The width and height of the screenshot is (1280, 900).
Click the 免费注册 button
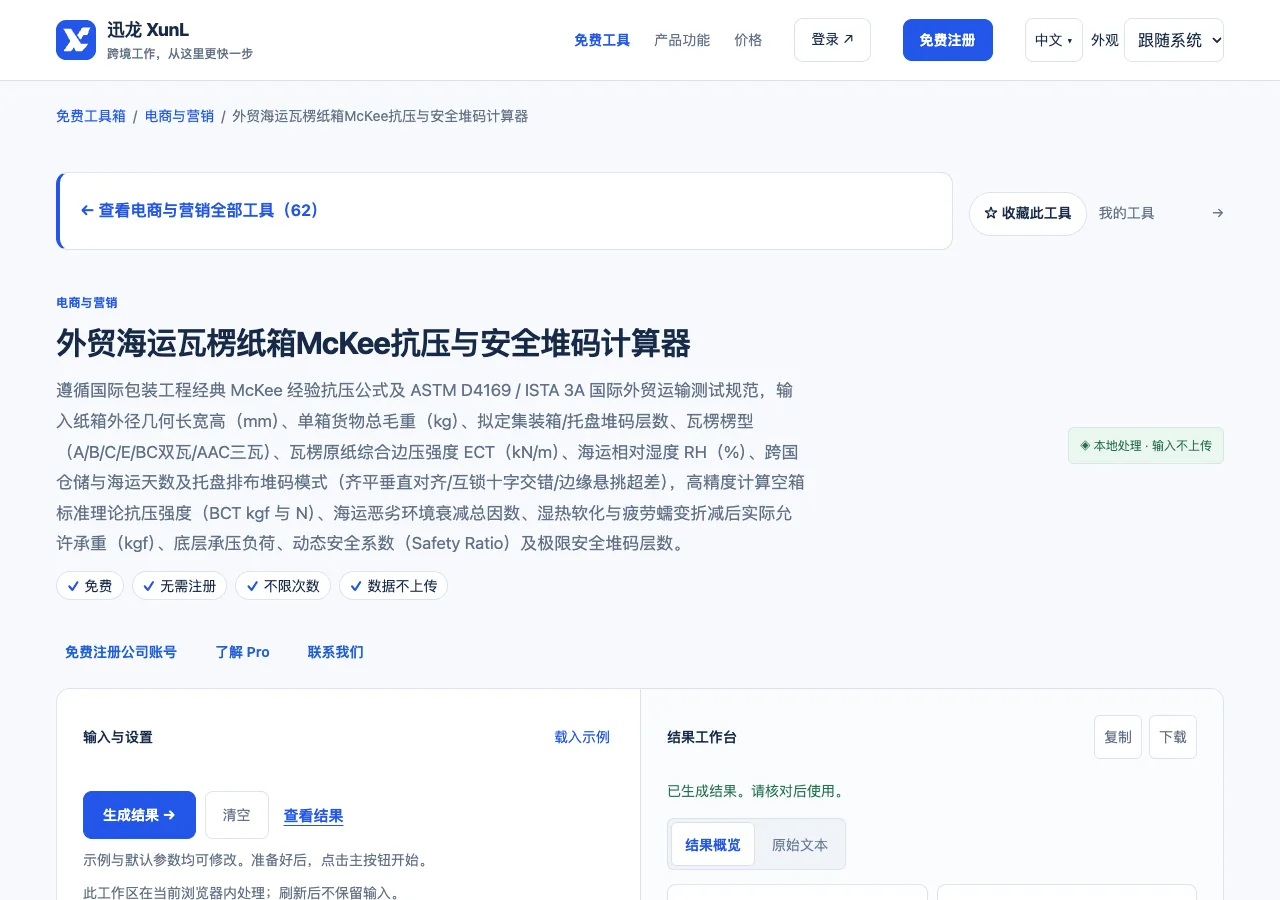(948, 40)
